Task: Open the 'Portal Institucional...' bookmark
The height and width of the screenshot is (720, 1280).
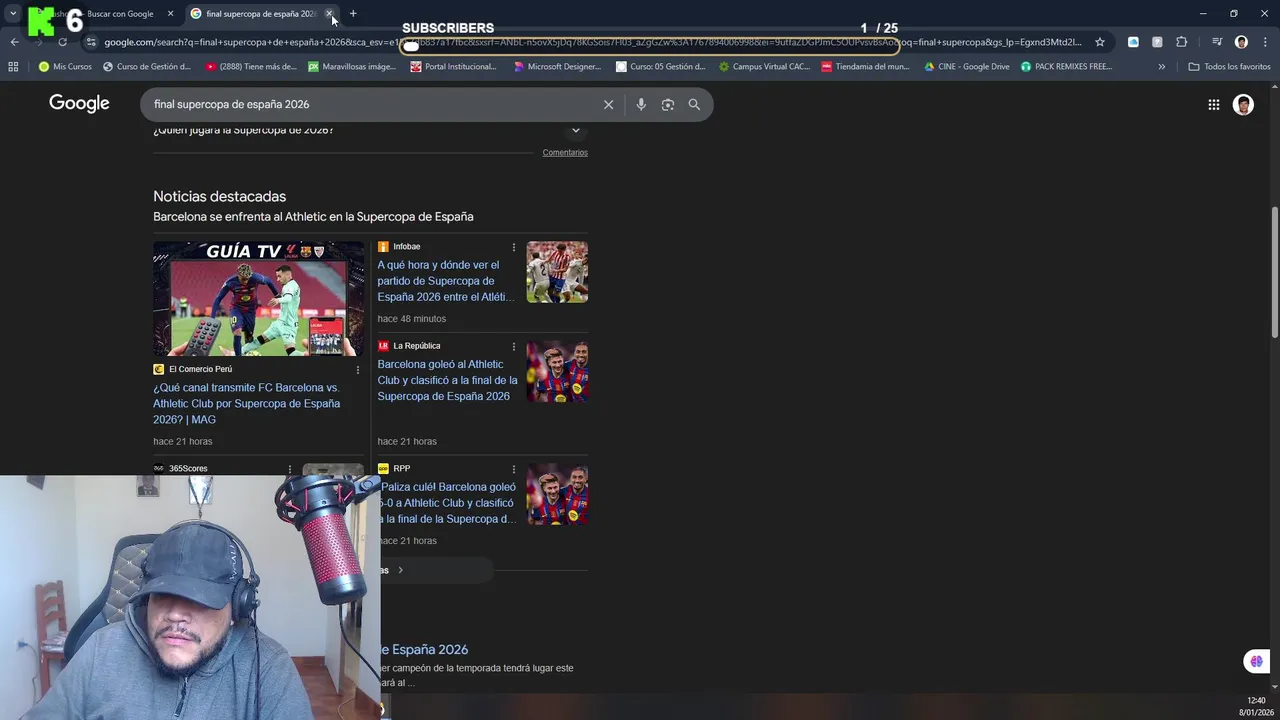Action: 453,67
